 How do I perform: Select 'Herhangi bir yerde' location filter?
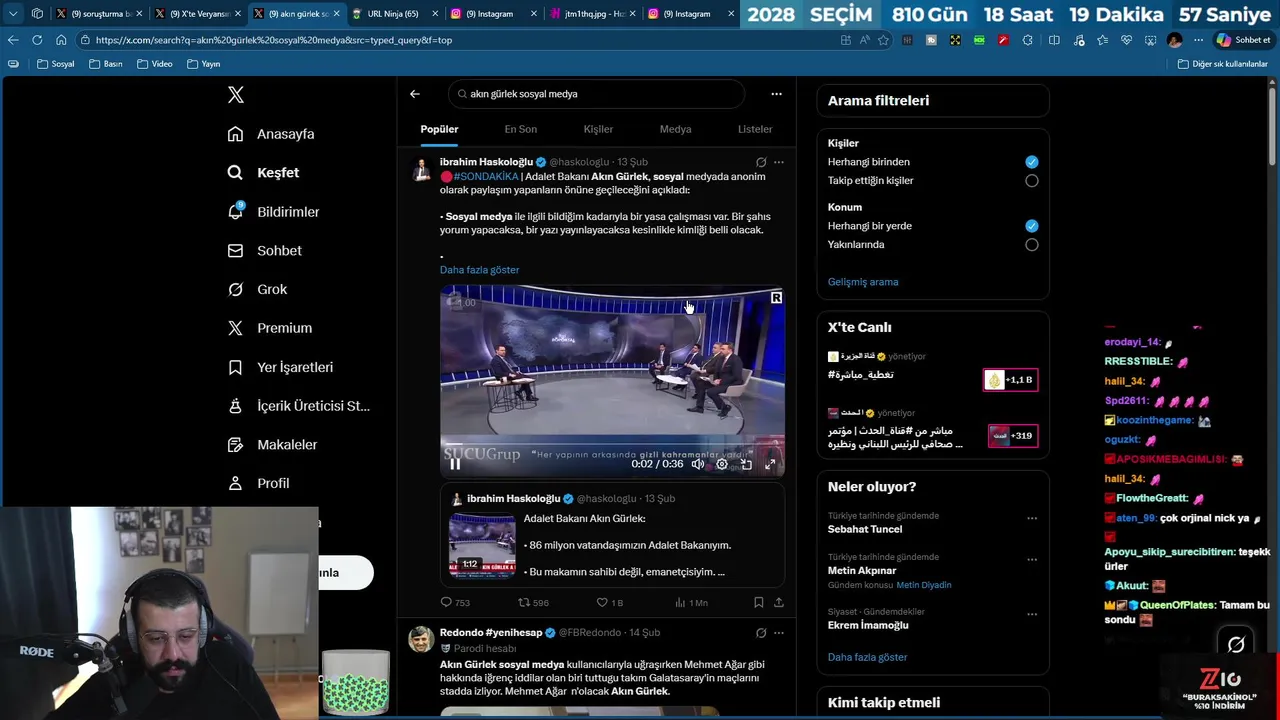1032,226
